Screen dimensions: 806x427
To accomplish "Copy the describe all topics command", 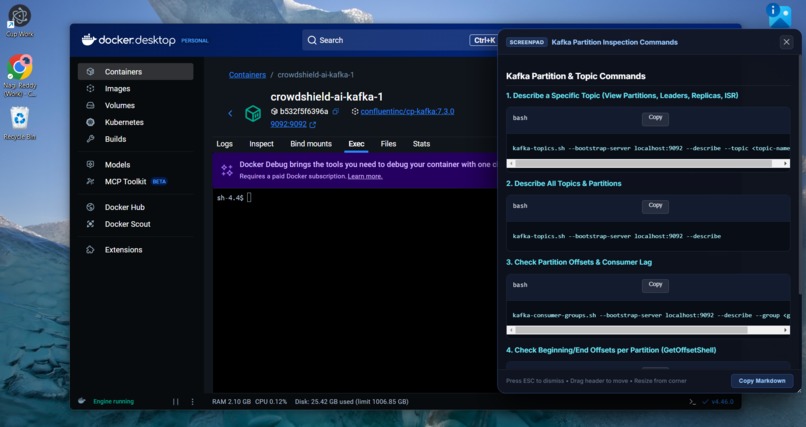I will [655, 207].
